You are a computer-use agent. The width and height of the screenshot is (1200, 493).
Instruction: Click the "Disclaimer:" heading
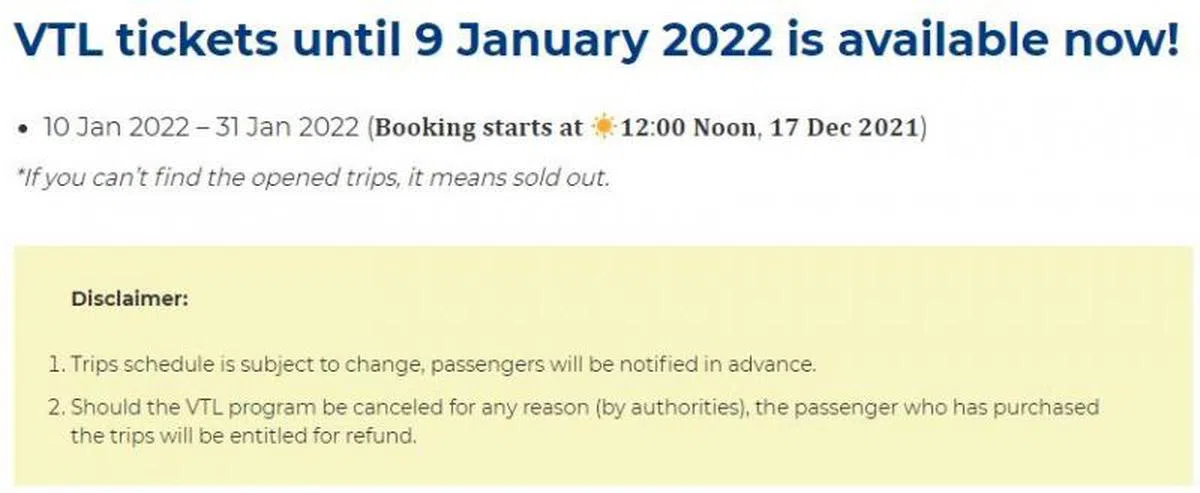coord(130,298)
